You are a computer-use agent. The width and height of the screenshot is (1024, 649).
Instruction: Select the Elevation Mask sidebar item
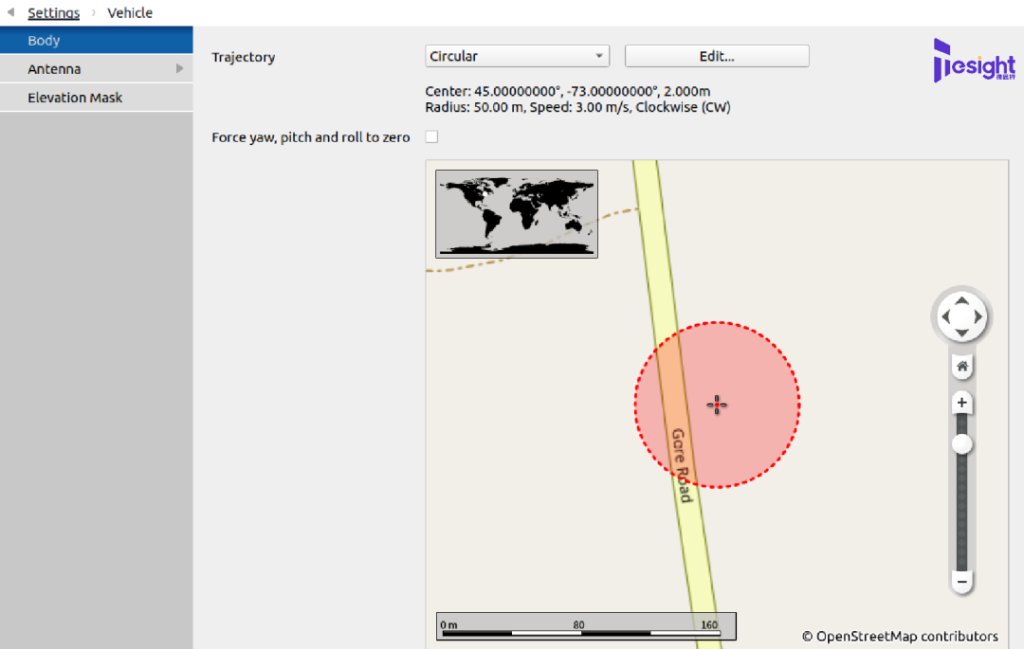(96, 97)
